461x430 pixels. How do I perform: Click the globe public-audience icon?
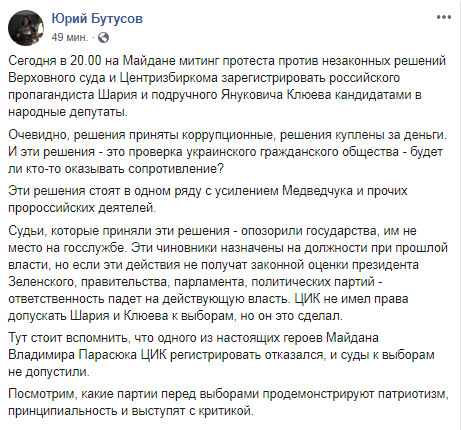pos(103,37)
